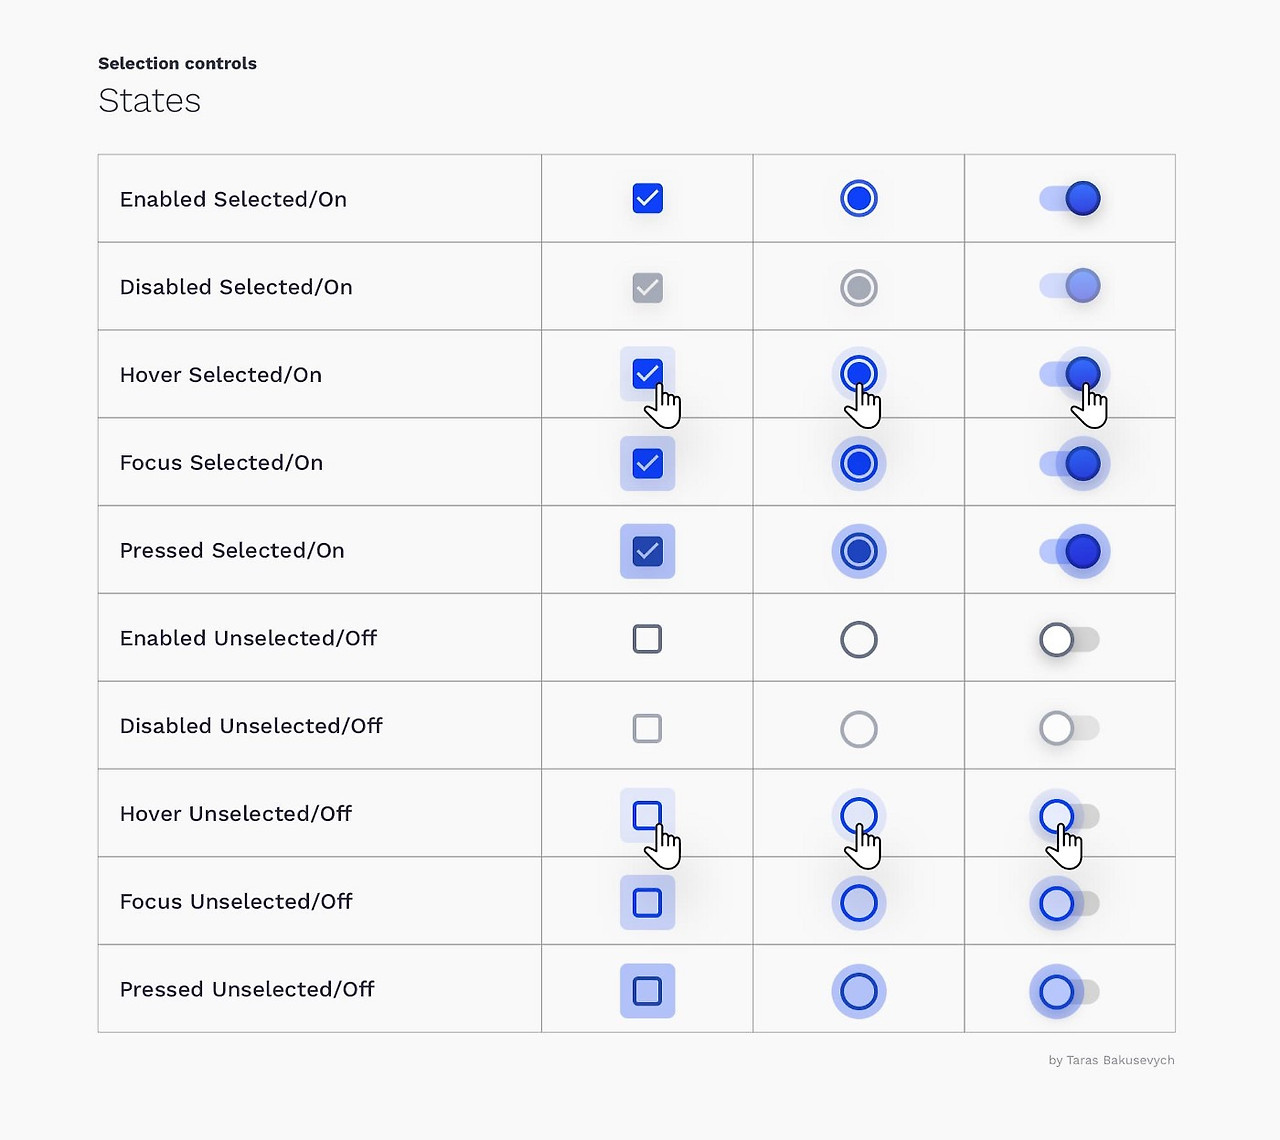Click the Enabled Selected/On checkbox
This screenshot has width=1280, height=1140.
tap(647, 198)
